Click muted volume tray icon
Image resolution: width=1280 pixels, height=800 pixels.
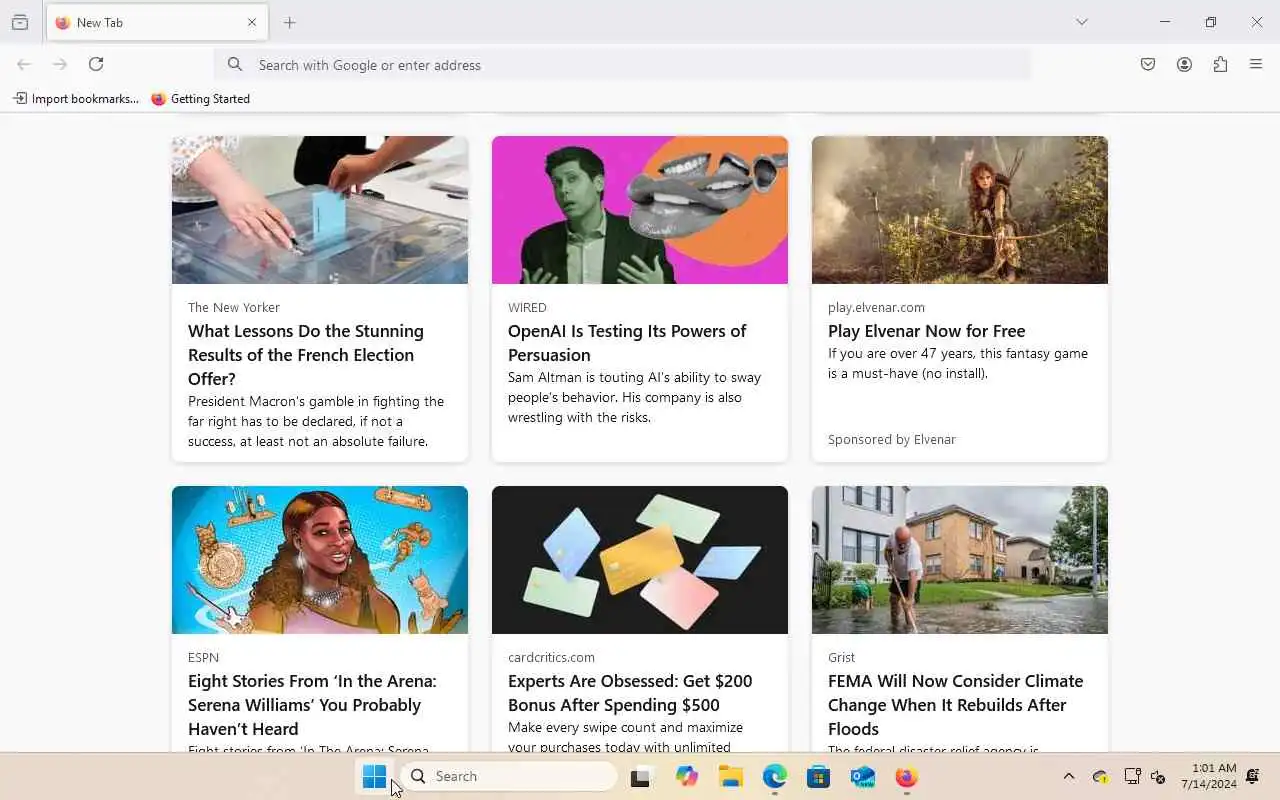click(1158, 776)
